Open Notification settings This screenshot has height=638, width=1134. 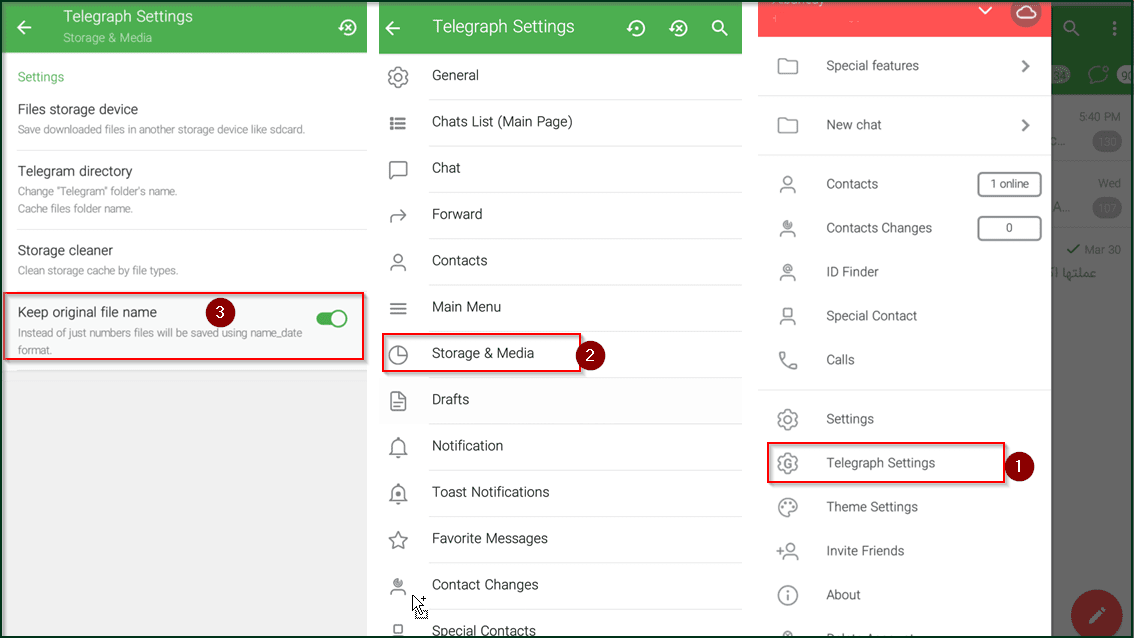pyautogui.click(x=560, y=446)
